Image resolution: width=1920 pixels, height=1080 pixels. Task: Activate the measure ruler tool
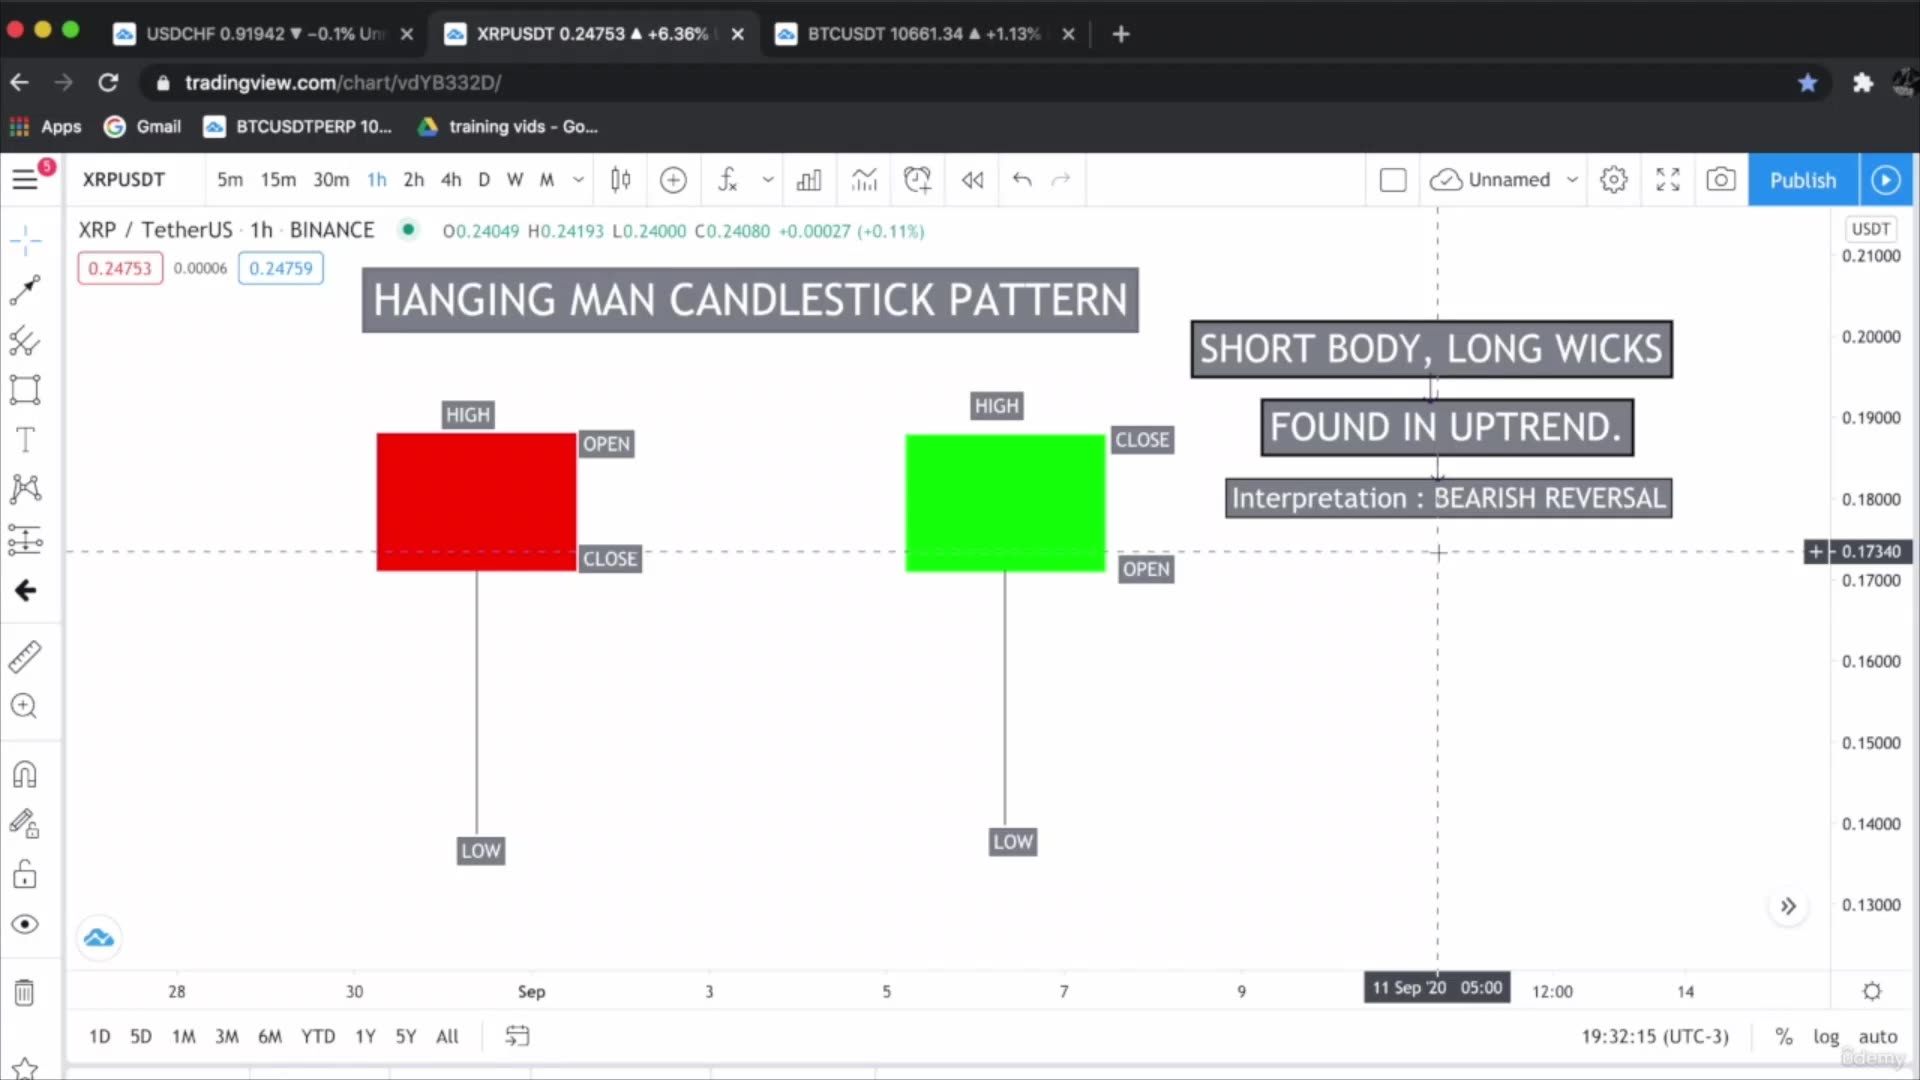pos(25,656)
